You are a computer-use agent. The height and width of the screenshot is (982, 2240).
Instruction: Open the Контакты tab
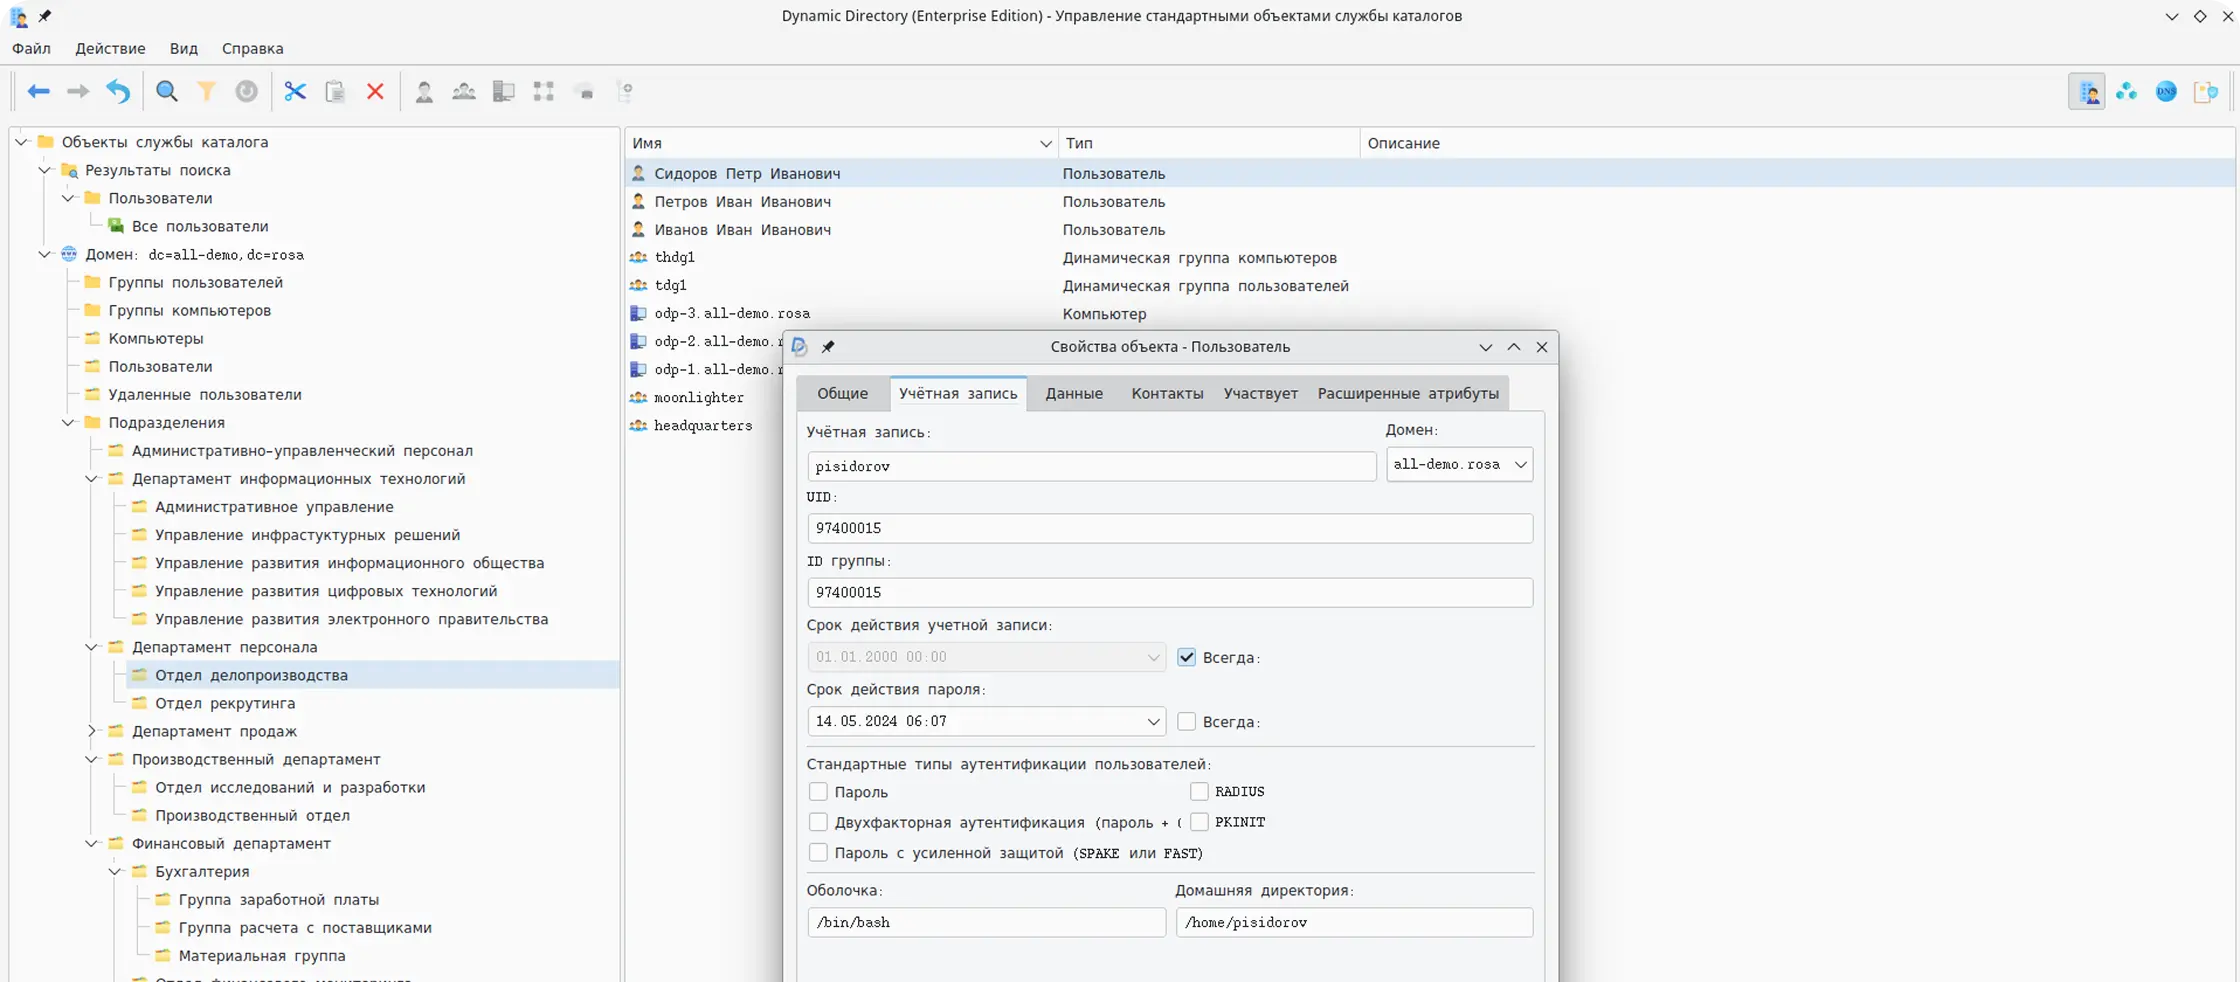[1167, 394]
